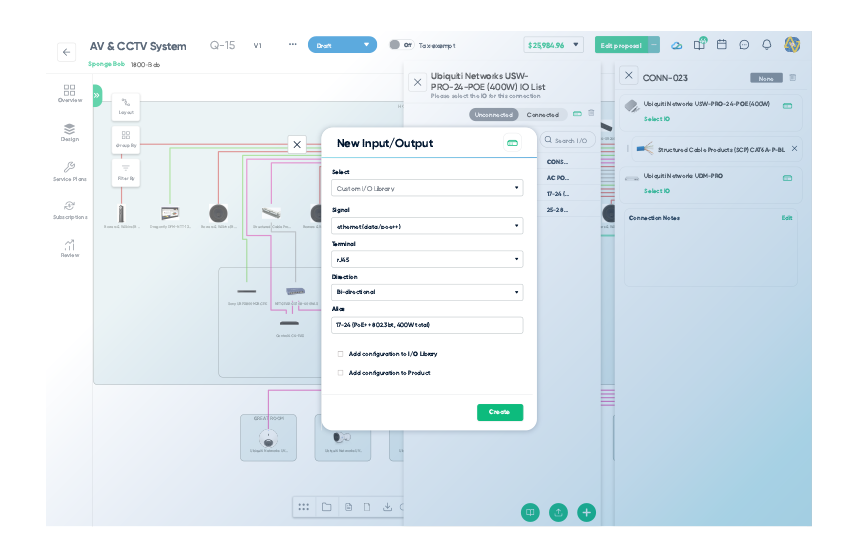Expand the Terminal dropdown showing rj45
850x550 pixels.
click(427, 259)
